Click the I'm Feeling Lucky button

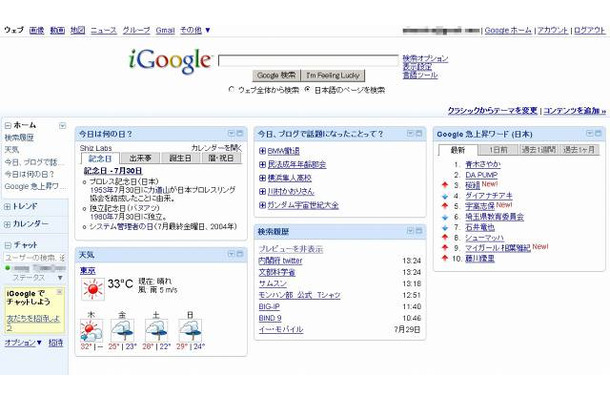pyautogui.click(x=333, y=75)
